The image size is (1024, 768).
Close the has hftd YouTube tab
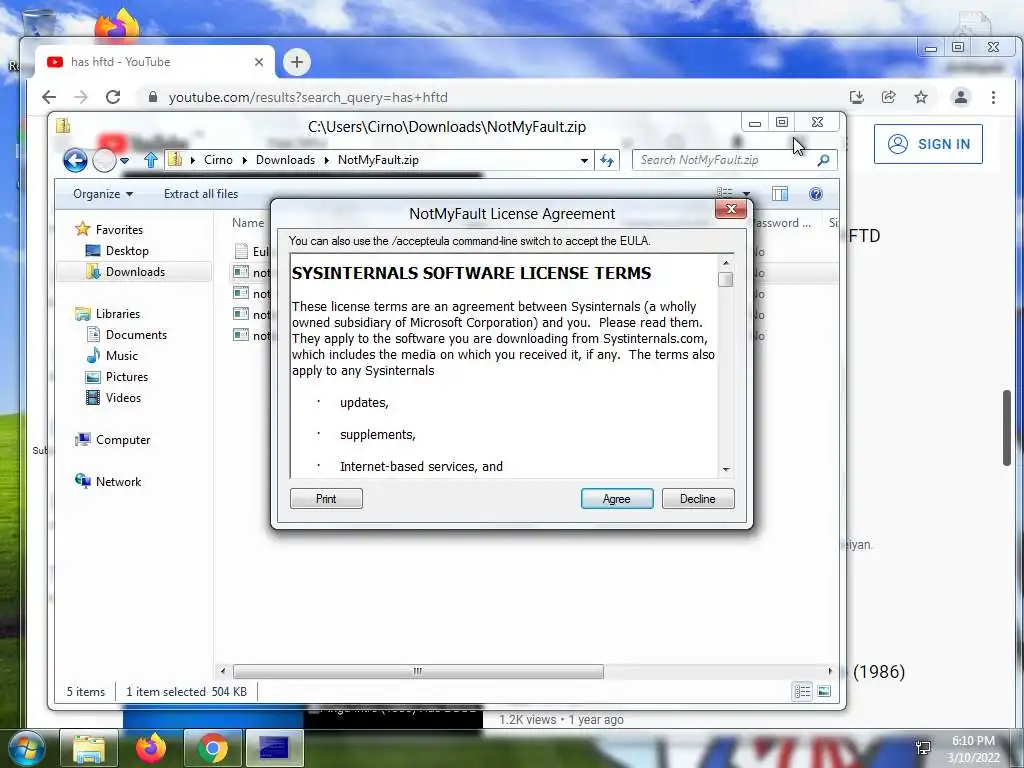coord(259,62)
